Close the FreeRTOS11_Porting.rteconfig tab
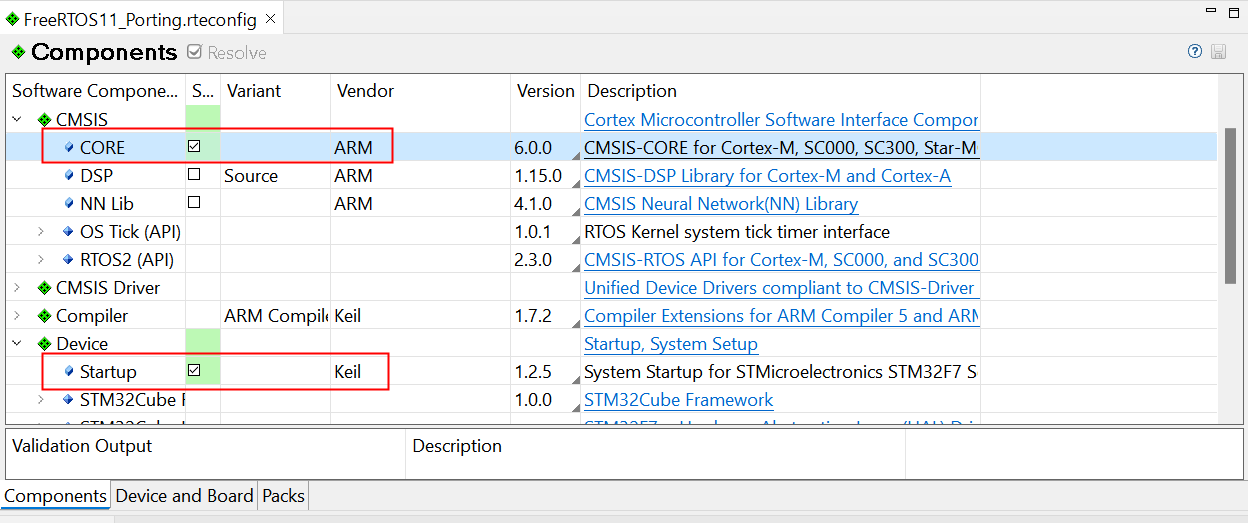 tap(270, 19)
